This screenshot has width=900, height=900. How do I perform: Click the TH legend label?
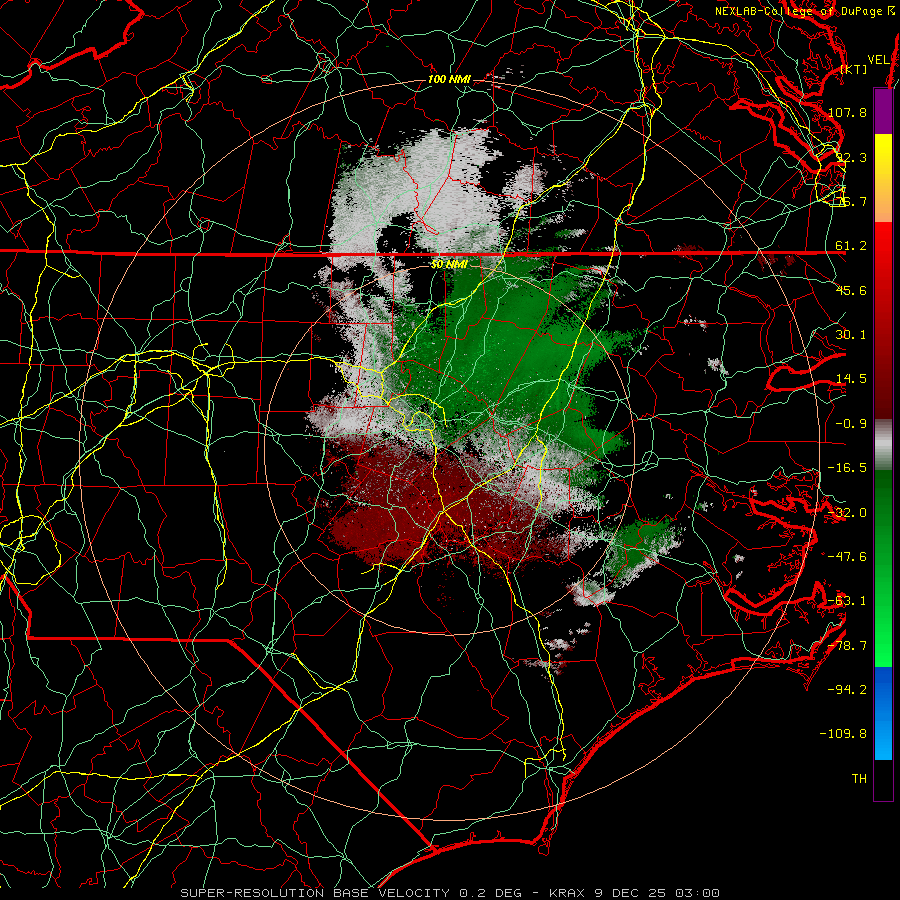coord(859,779)
